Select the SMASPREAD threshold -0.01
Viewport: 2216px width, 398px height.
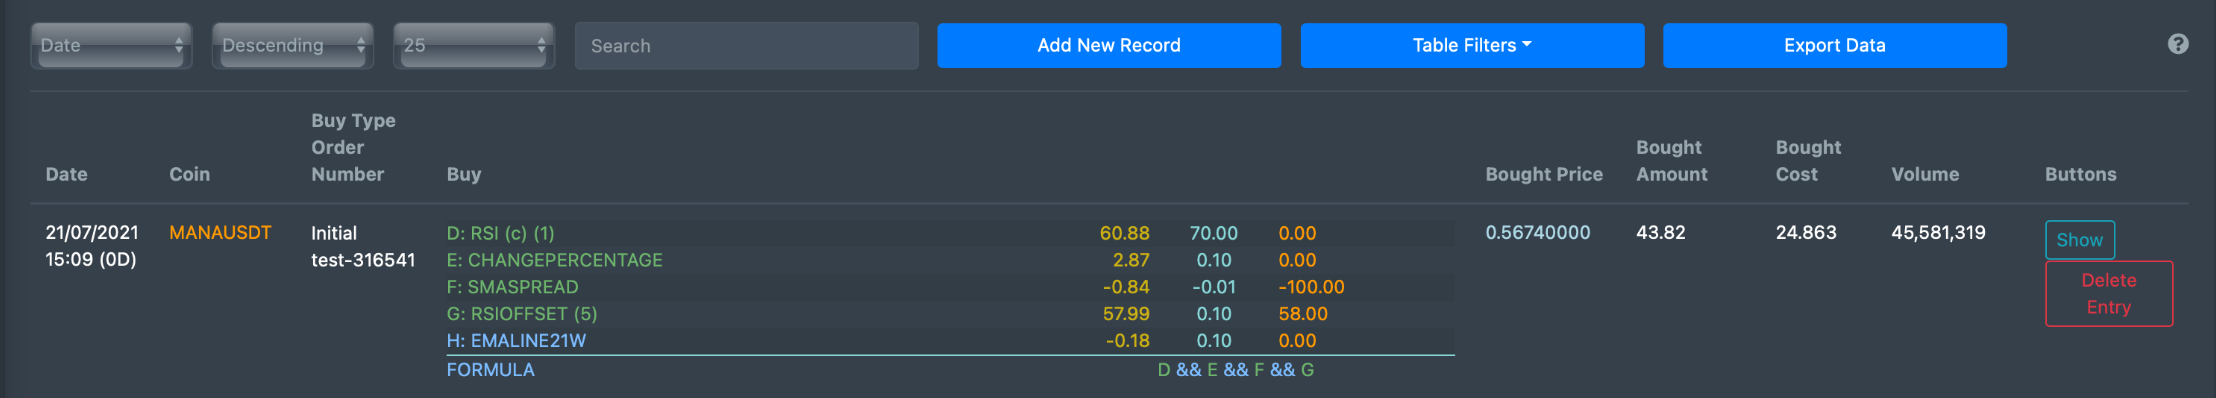tap(1214, 287)
